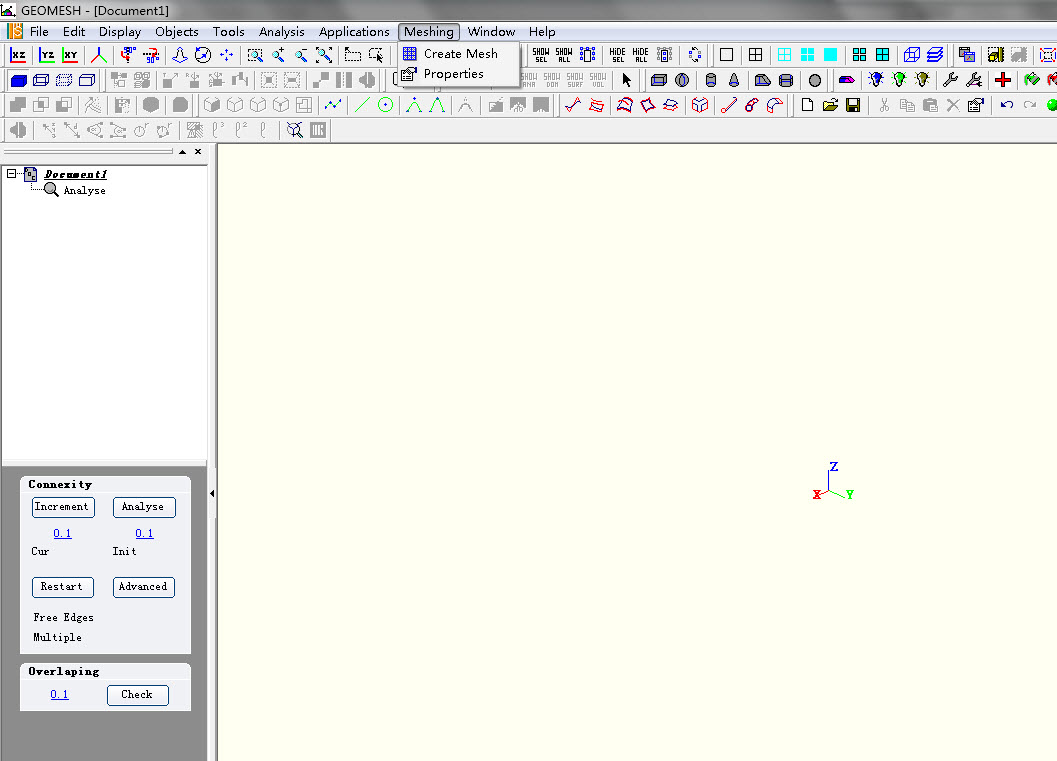Choose Create Mesh from the Meshing menu

point(458,54)
